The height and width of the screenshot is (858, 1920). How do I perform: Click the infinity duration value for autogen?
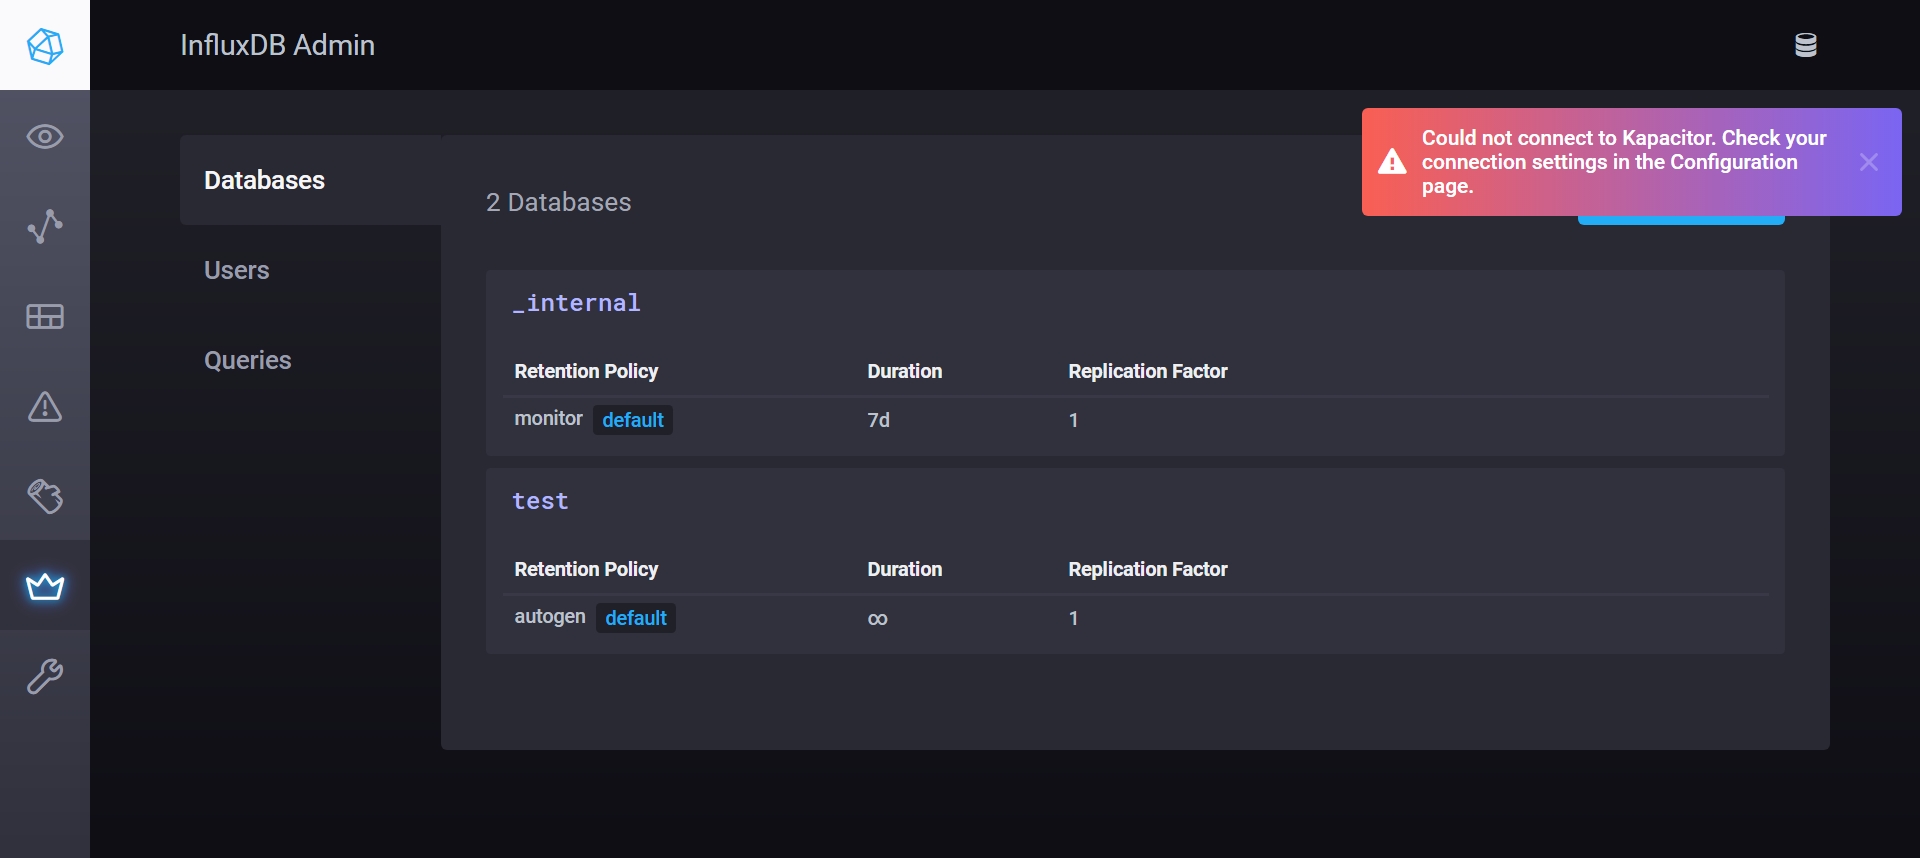coord(877,619)
